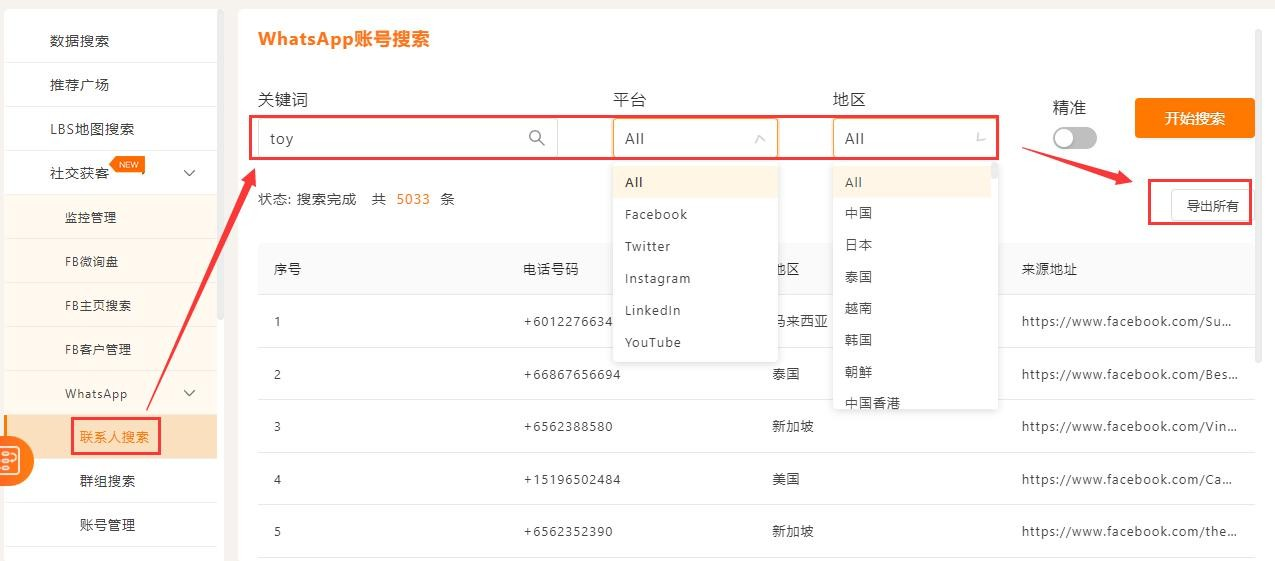Screen dimensions: 1275x561
Task: Open 账号管理 in the sidebar
Action: coord(108,525)
